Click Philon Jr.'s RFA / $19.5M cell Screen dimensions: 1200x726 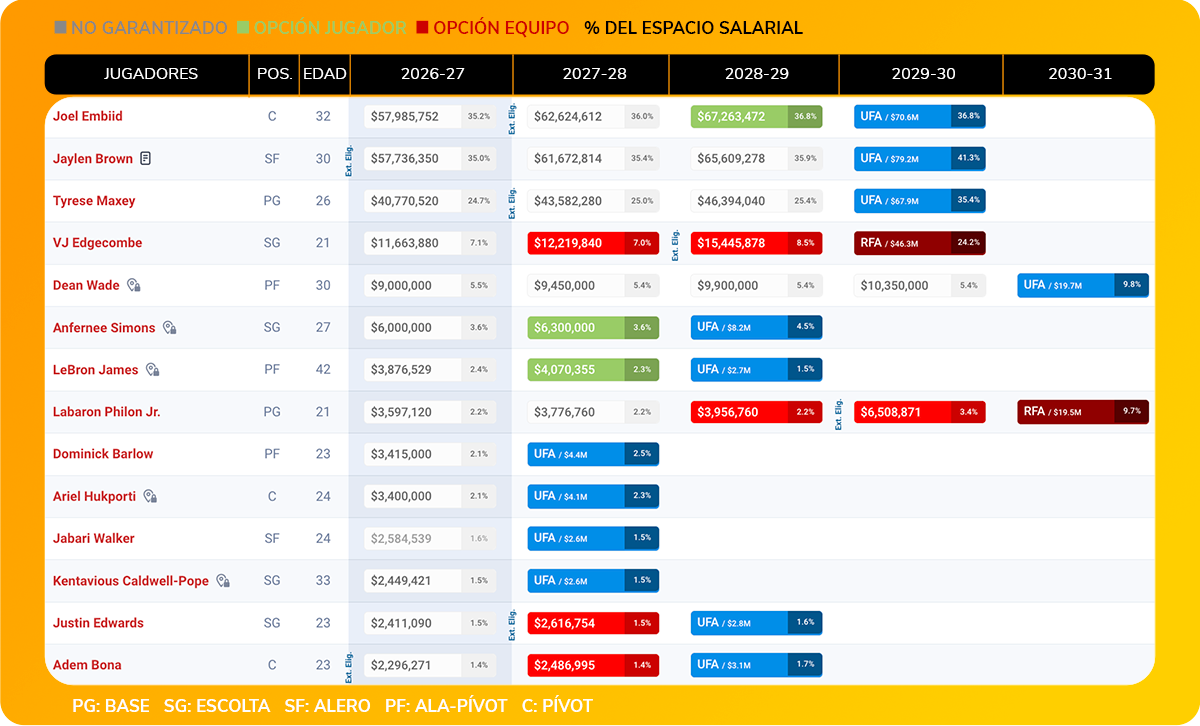coord(1083,412)
